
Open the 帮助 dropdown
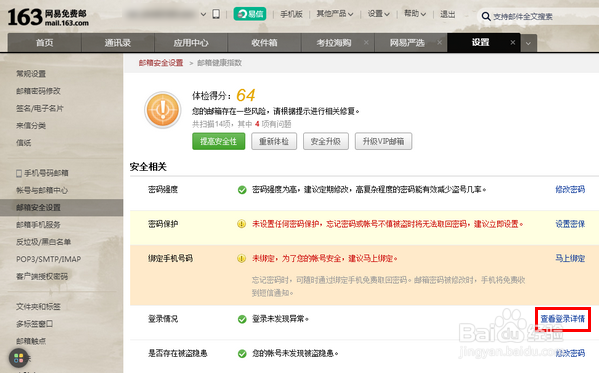pos(415,14)
